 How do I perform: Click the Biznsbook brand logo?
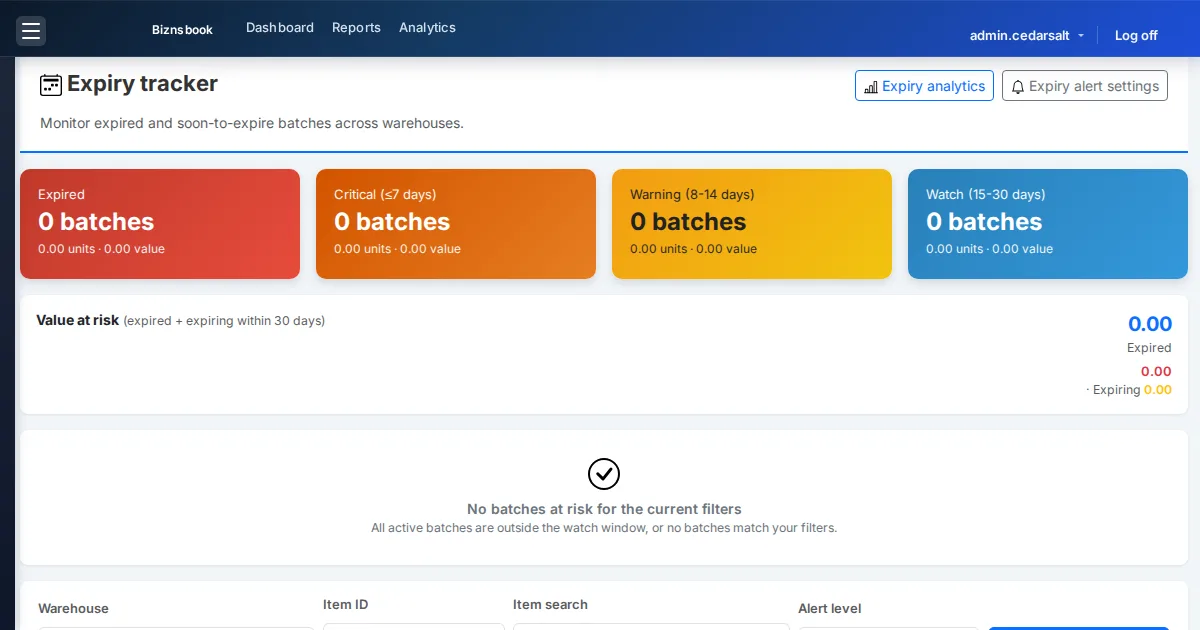(182, 30)
